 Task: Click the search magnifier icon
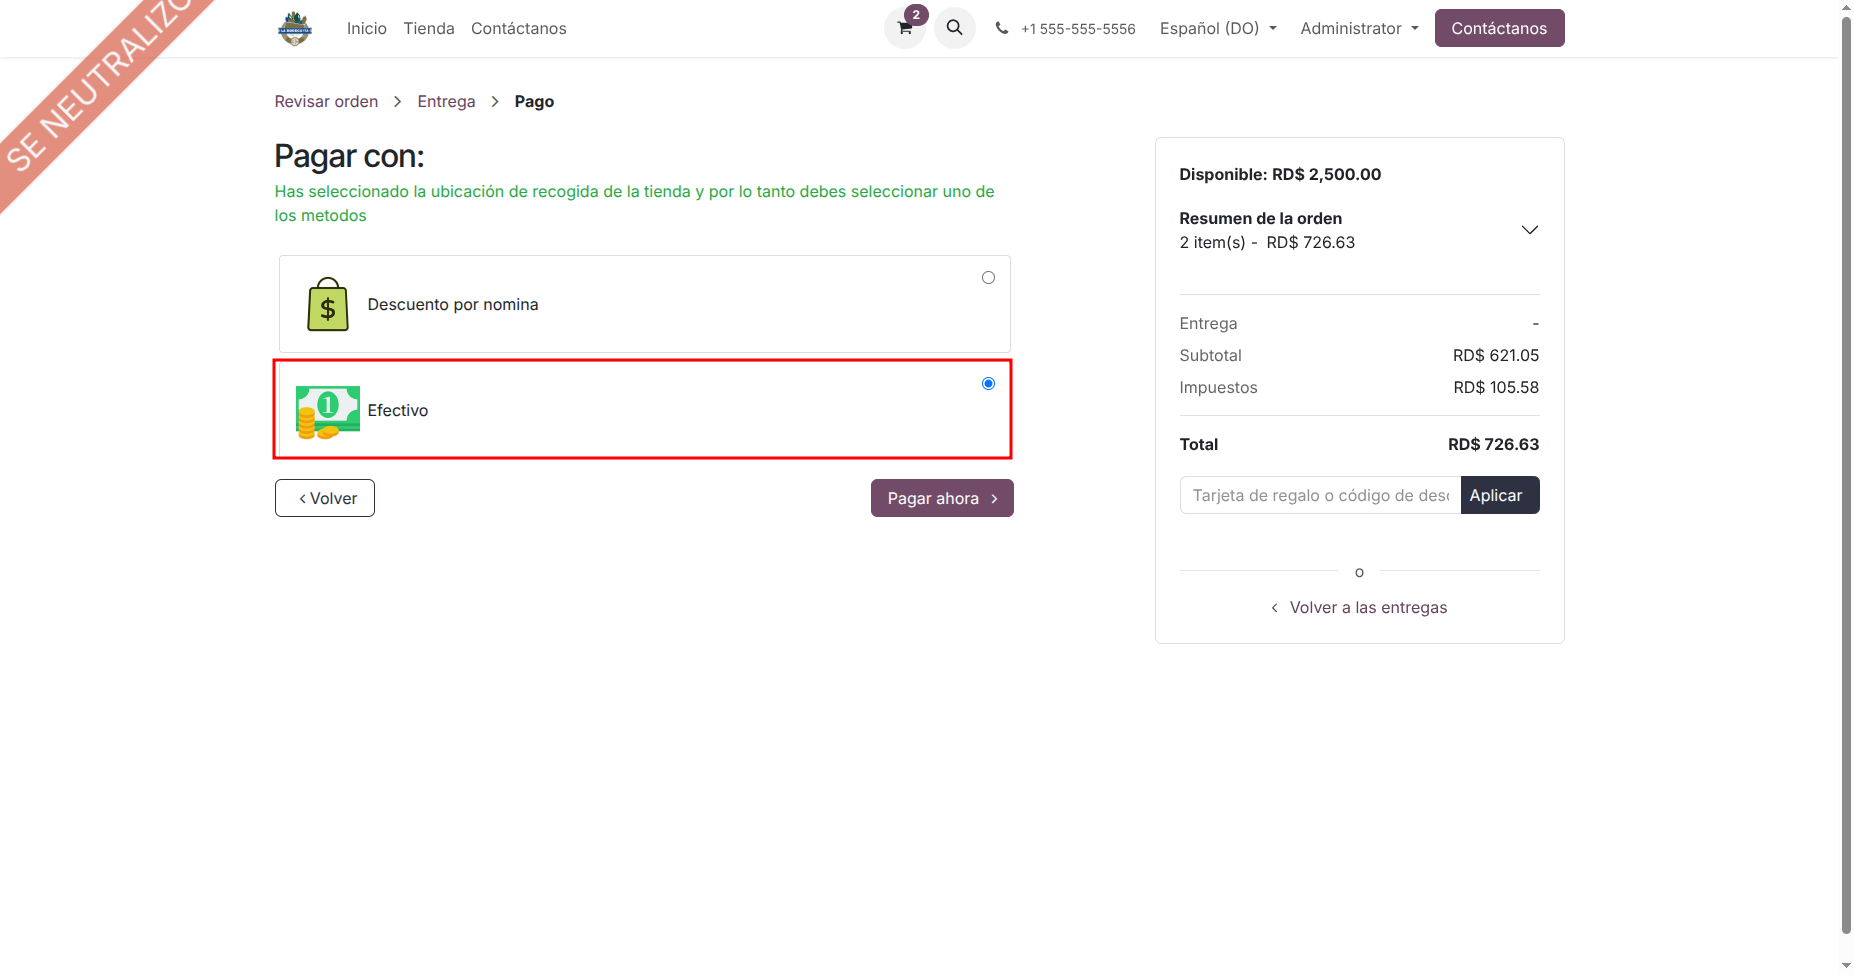click(x=955, y=28)
